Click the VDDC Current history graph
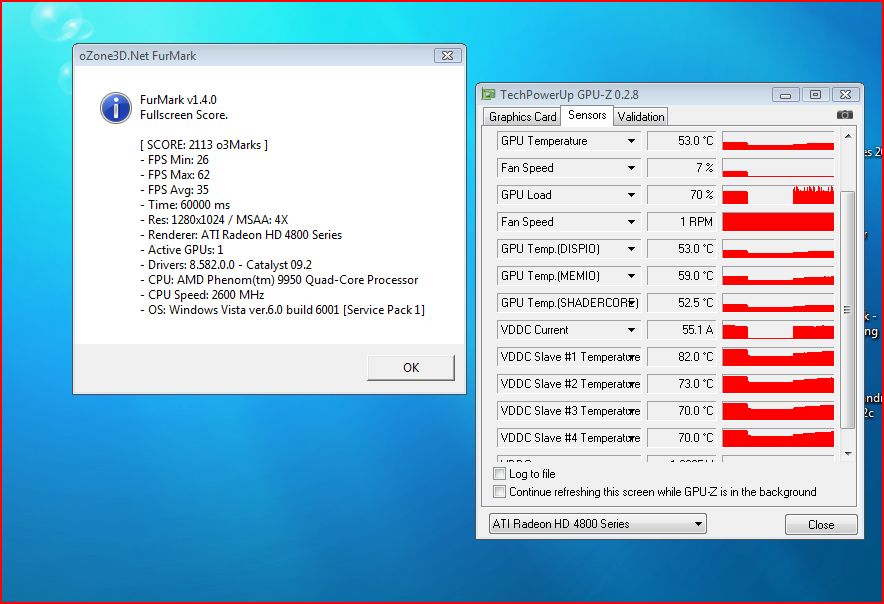 (x=778, y=330)
